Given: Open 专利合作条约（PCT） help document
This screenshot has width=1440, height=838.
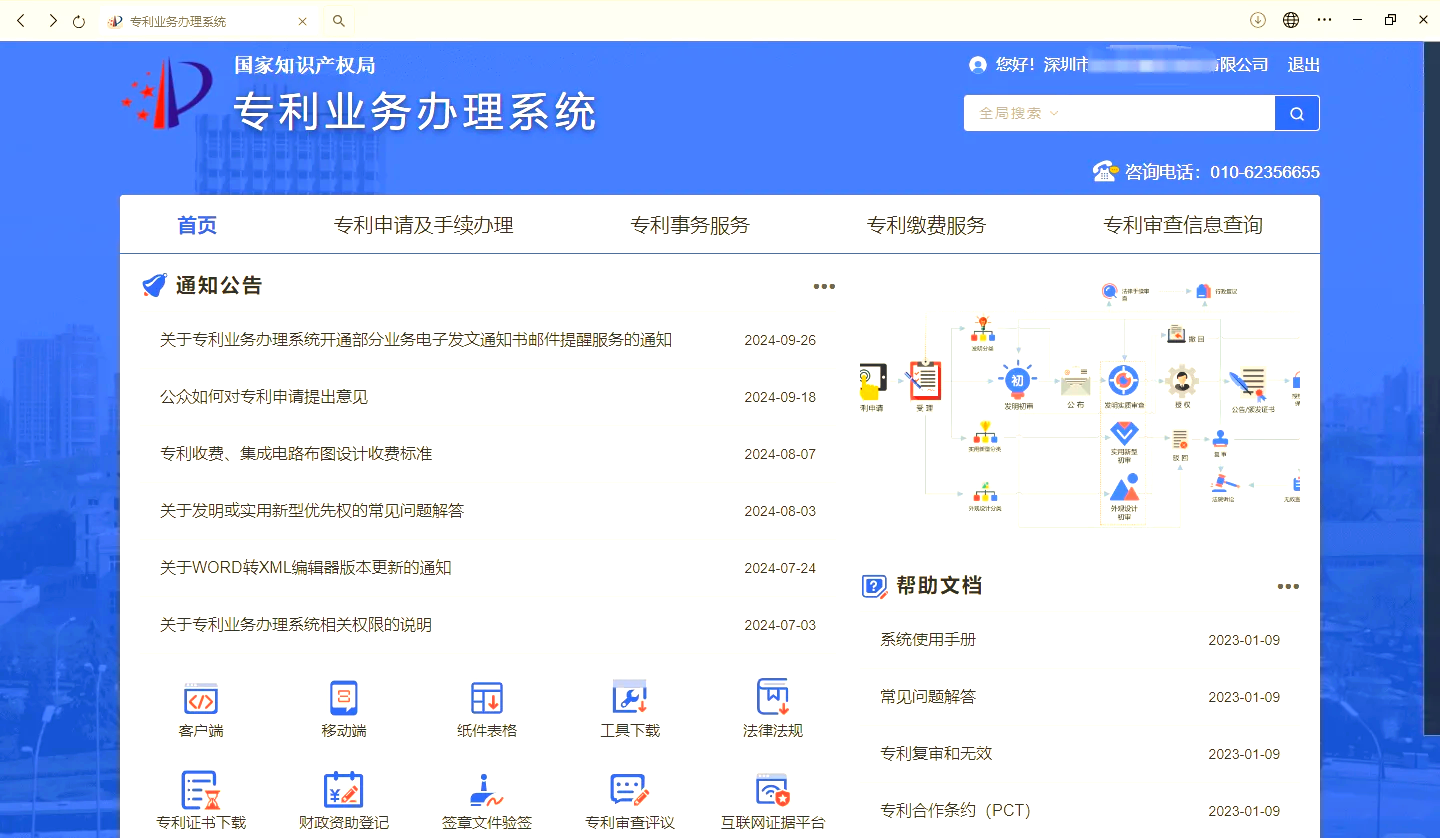Looking at the screenshot, I should point(955,811).
